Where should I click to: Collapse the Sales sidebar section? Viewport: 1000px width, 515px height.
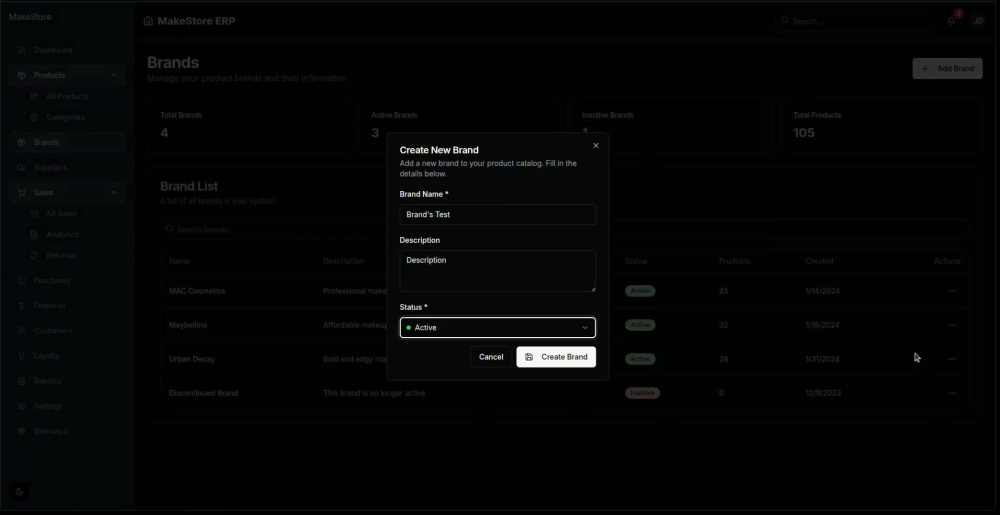(67, 192)
